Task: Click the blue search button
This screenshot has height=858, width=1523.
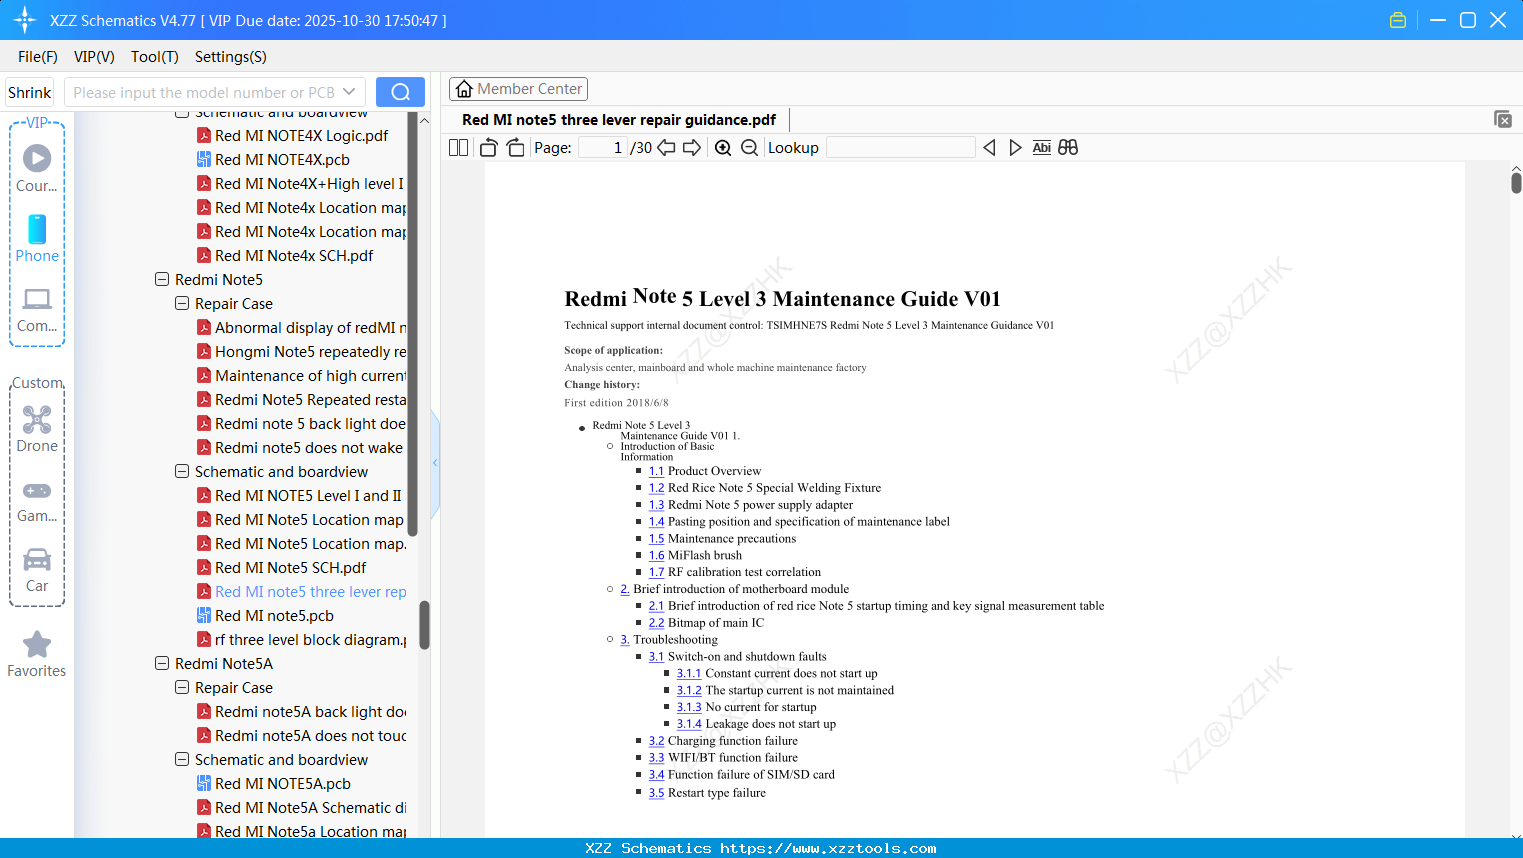Action: [x=400, y=92]
